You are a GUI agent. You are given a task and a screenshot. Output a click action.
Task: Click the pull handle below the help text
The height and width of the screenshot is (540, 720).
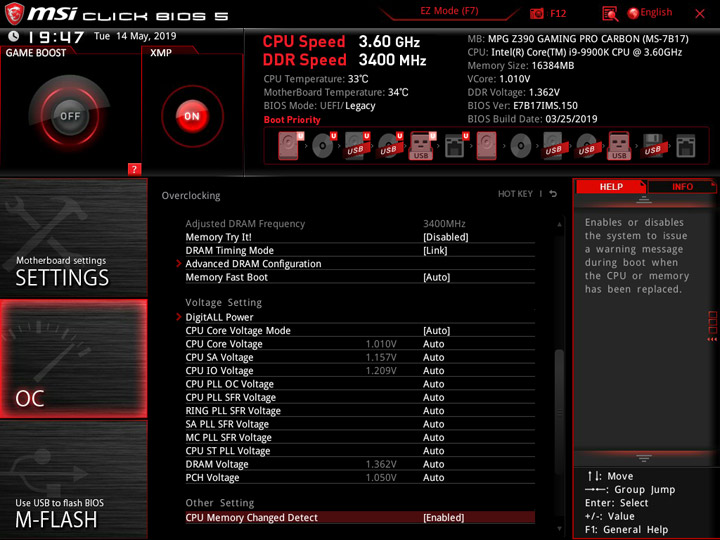coord(644,458)
